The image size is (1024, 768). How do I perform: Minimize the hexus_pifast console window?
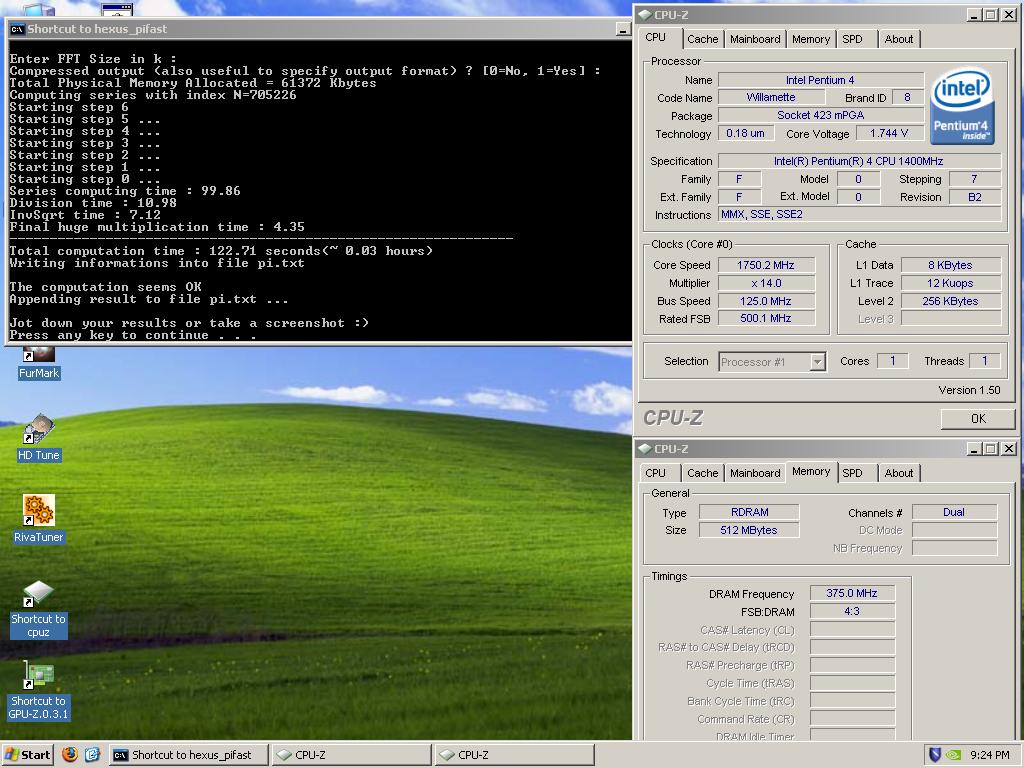(x=622, y=29)
